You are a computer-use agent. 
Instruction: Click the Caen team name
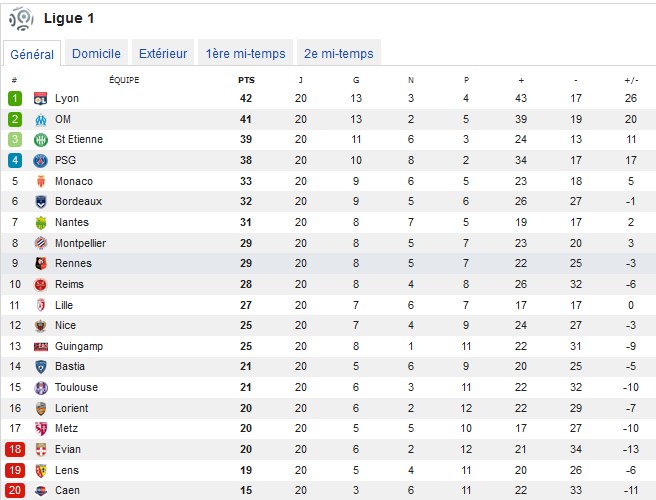coord(67,490)
